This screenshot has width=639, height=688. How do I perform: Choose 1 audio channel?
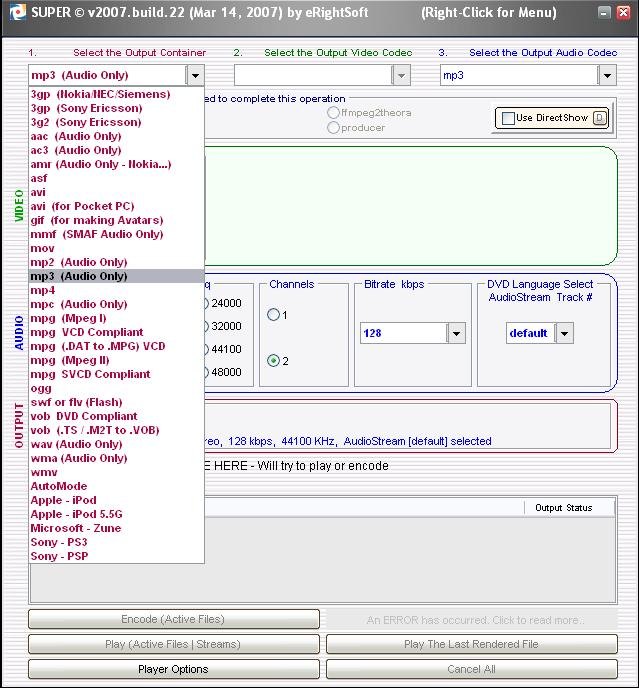[x=273, y=315]
